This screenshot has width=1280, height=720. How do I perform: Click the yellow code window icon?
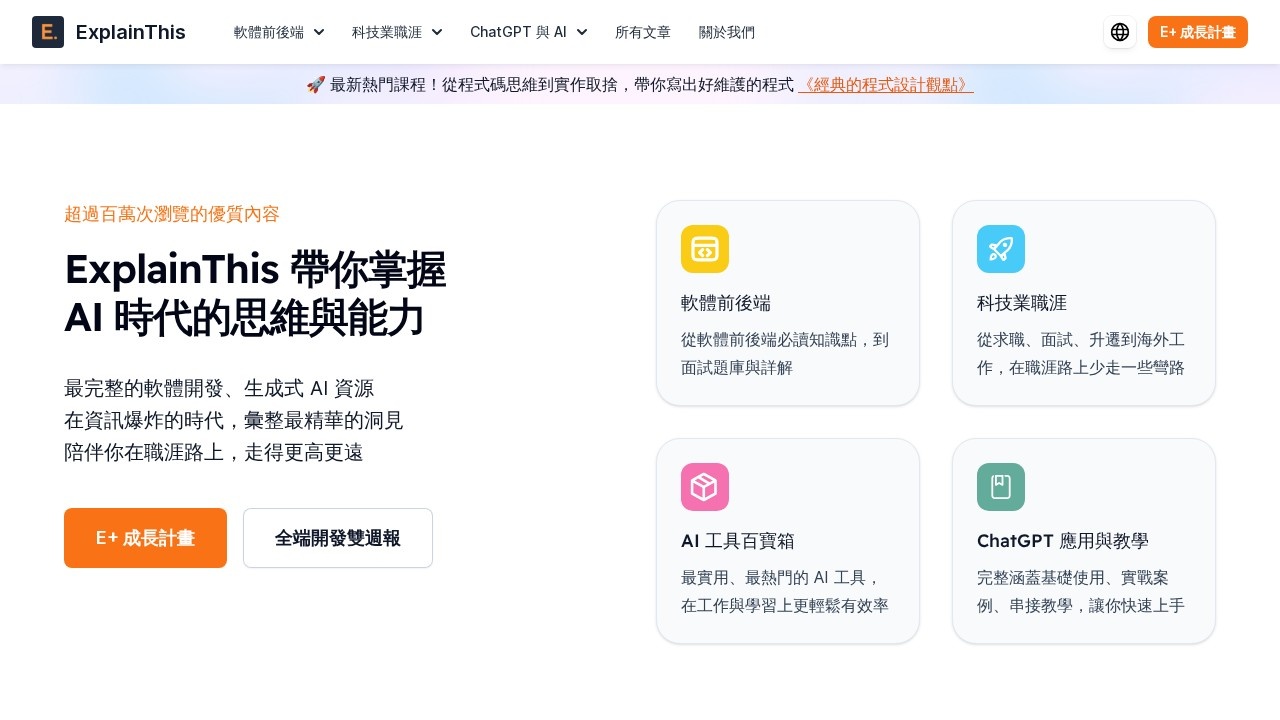[705, 249]
